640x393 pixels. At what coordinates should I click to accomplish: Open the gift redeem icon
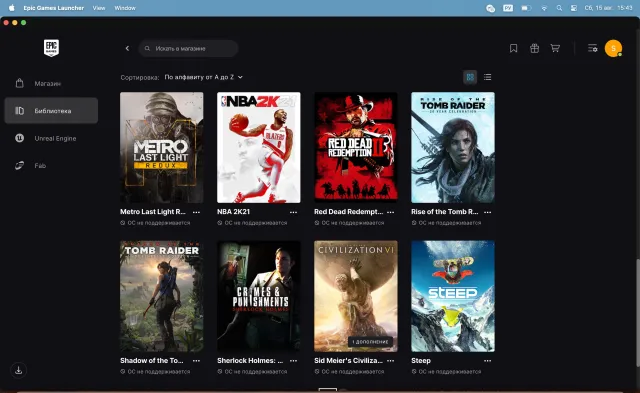534,48
